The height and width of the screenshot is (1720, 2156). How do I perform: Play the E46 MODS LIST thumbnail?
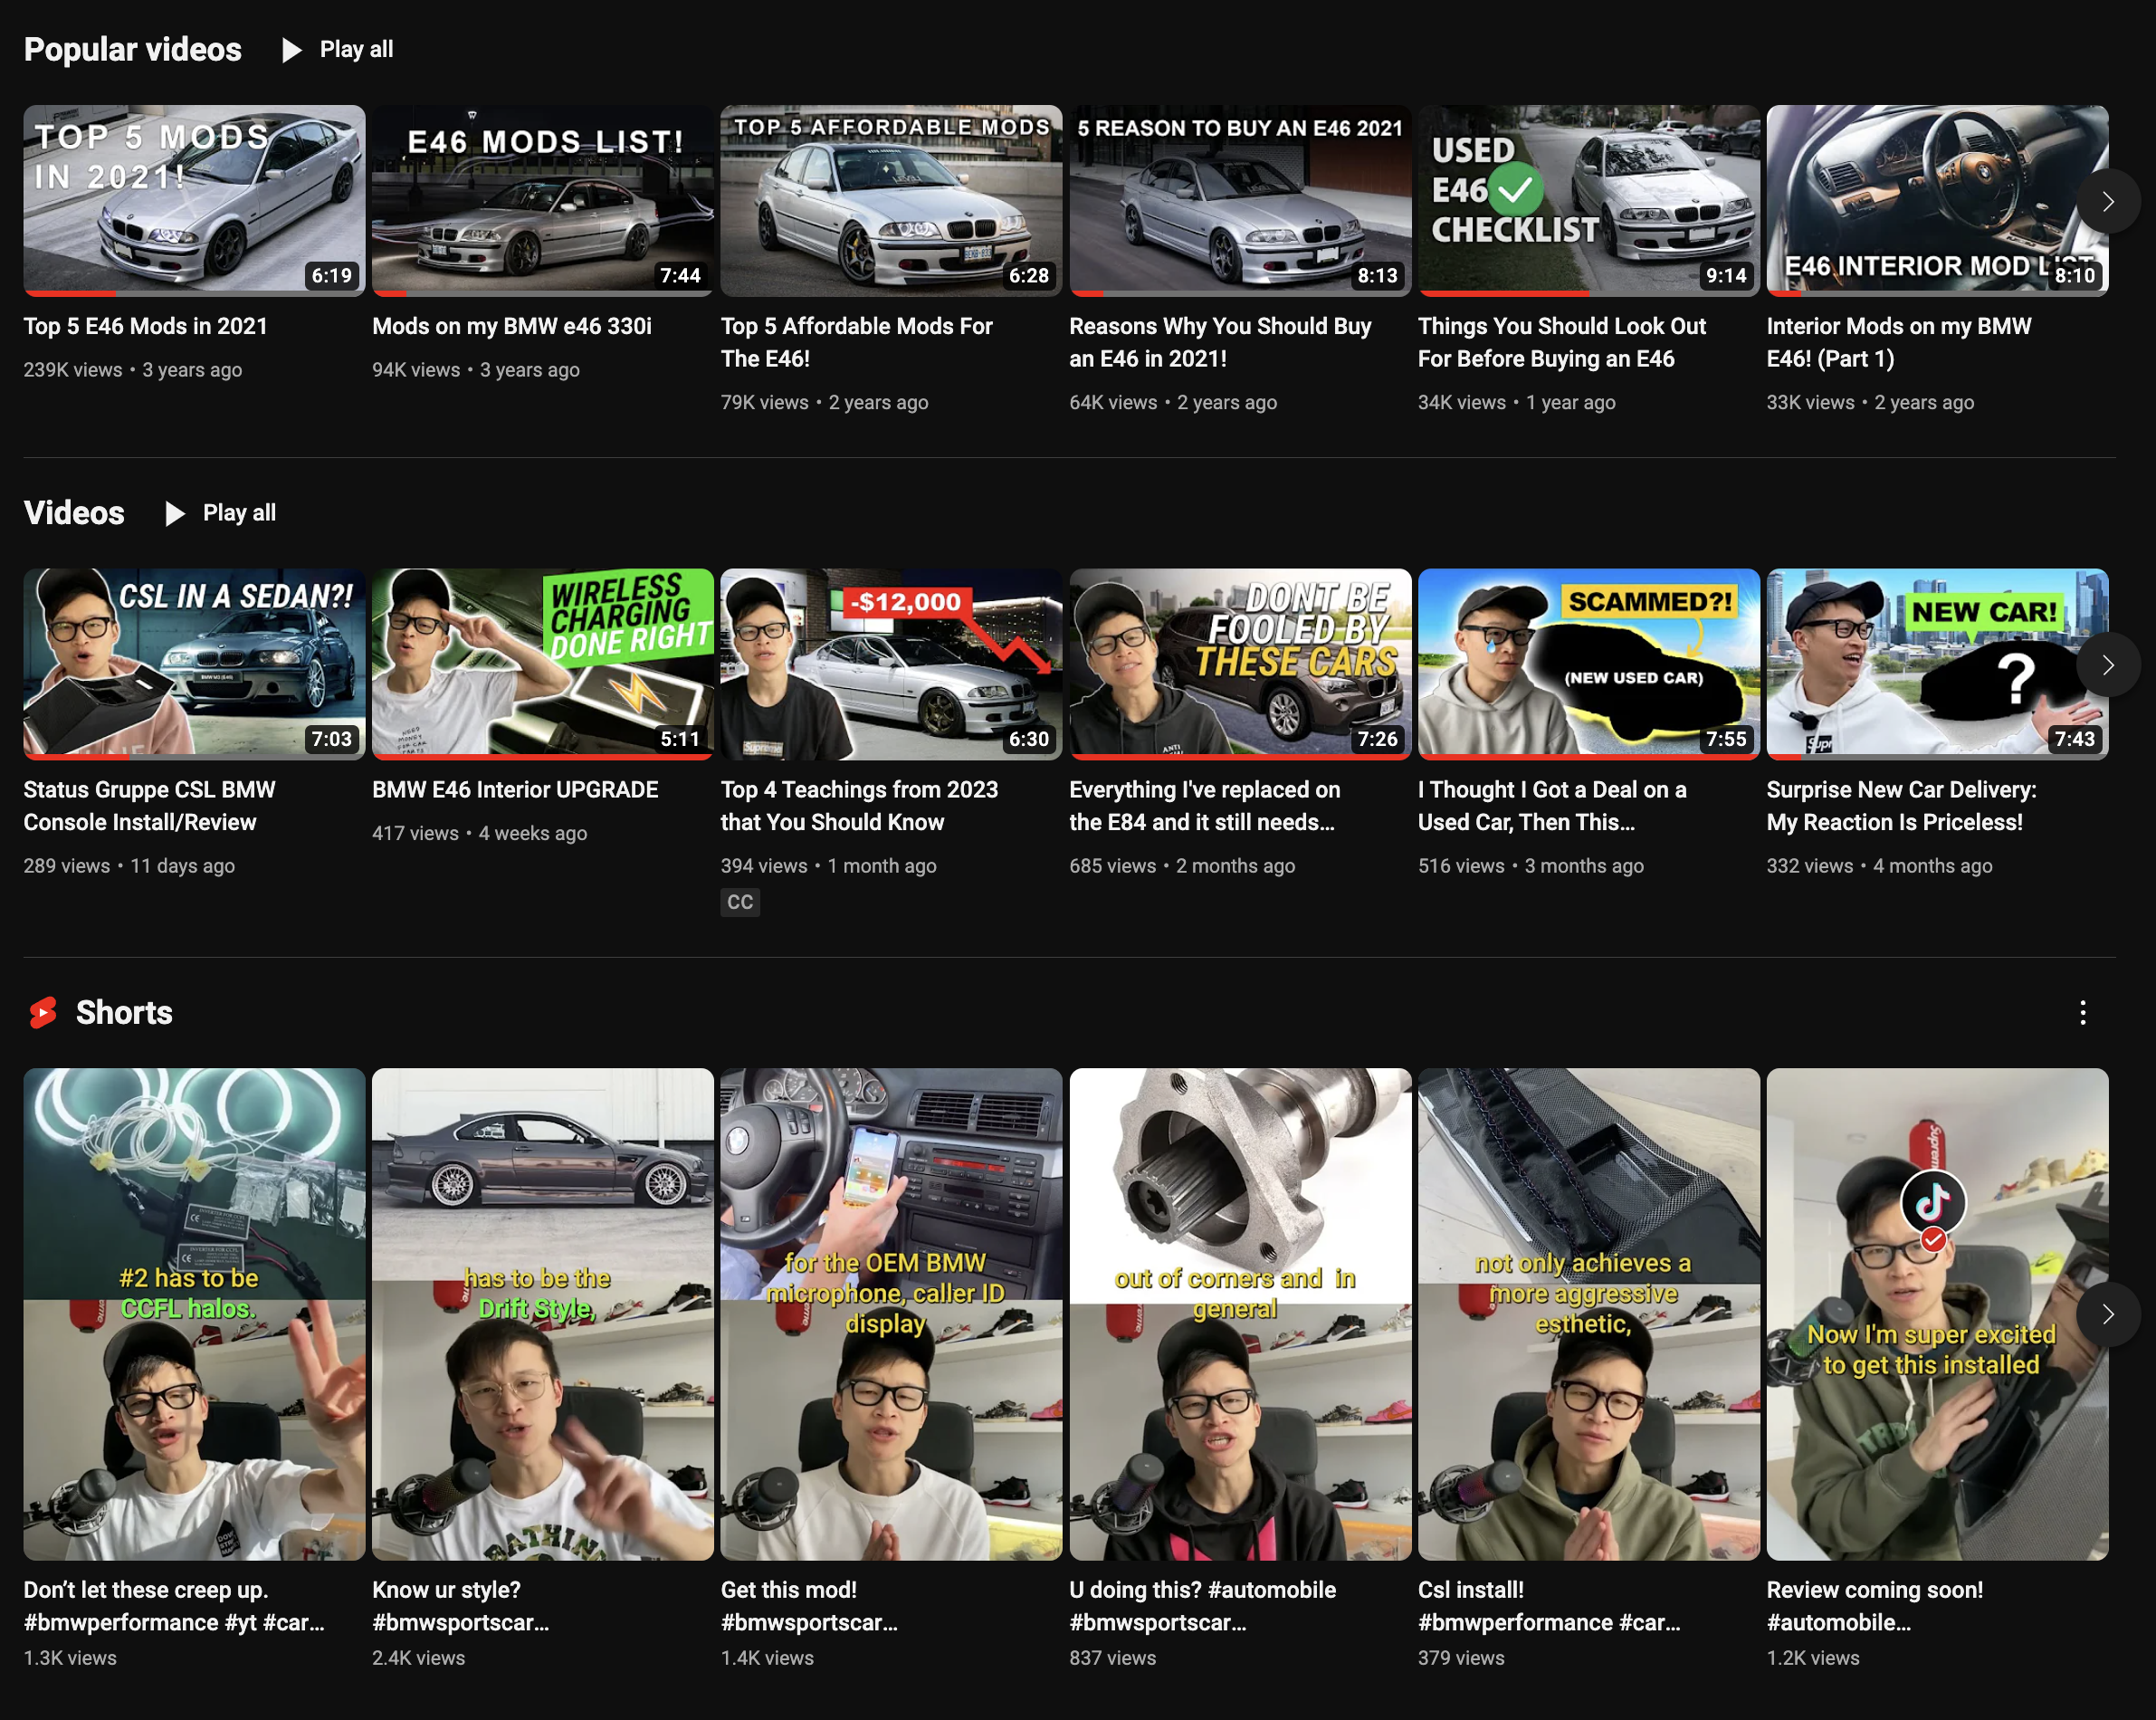pyautogui.click(x=543, y=201)
